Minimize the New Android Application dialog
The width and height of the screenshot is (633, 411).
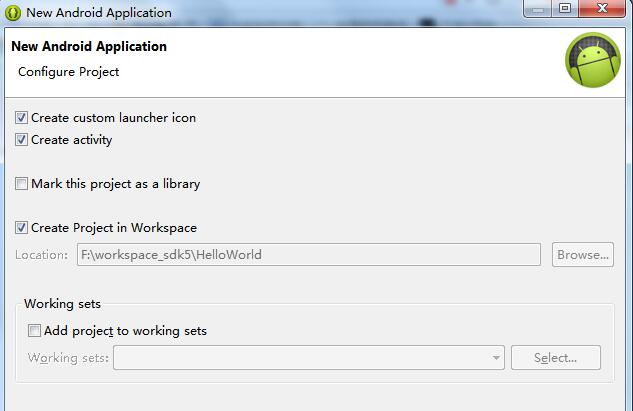(537, 8)
